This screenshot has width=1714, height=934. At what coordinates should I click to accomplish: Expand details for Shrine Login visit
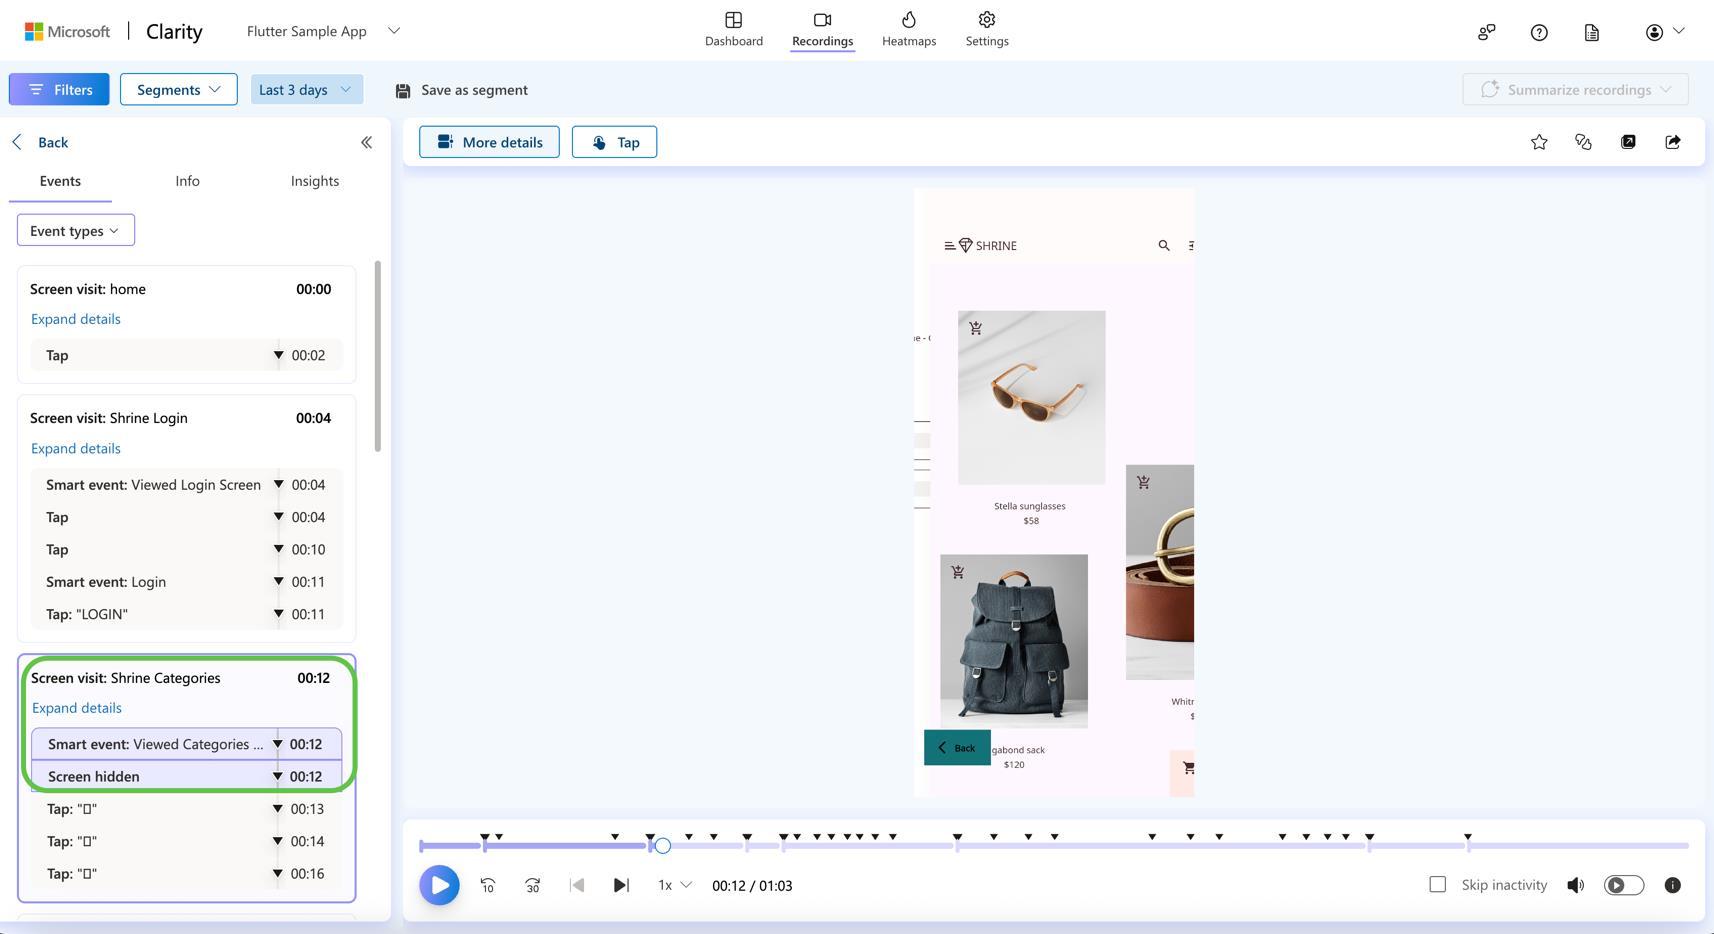76,448
